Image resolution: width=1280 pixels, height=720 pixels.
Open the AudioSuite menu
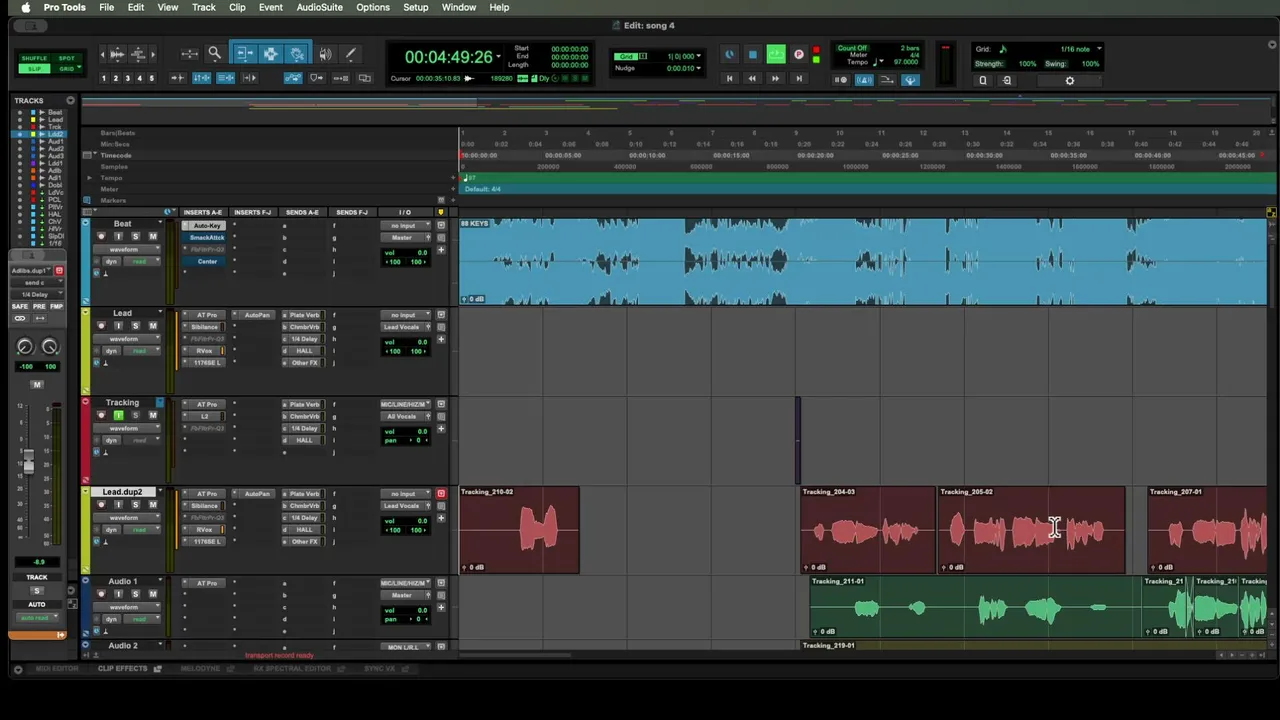click(x=319, y=7)
